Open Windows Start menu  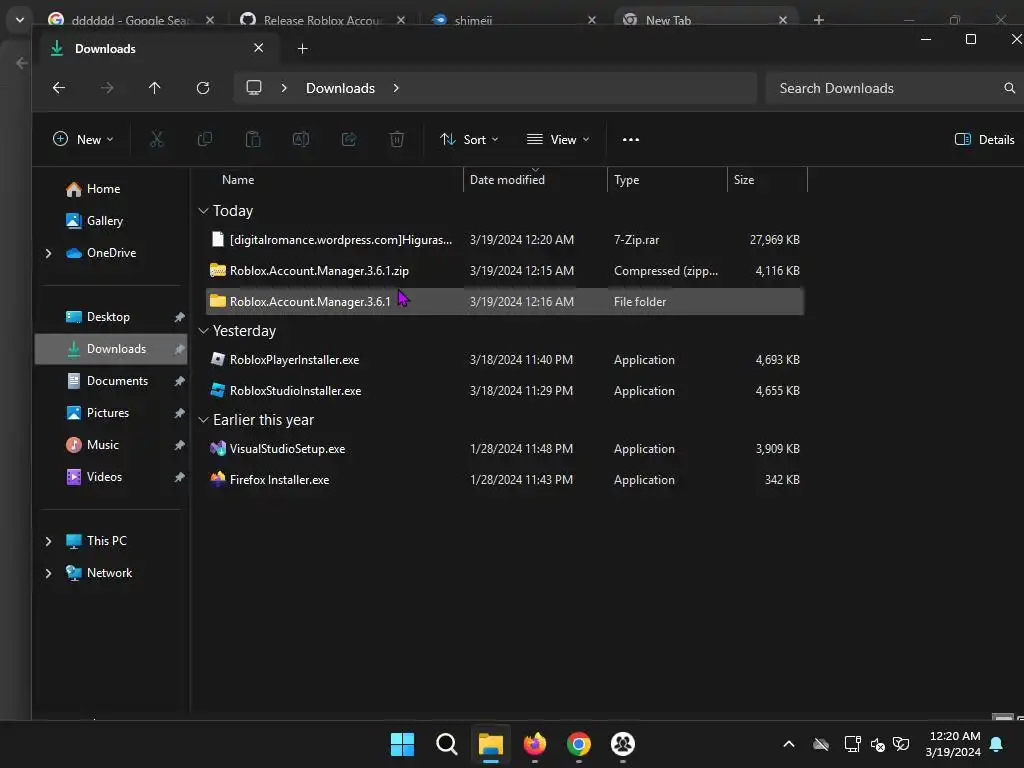tap(402, 744)
